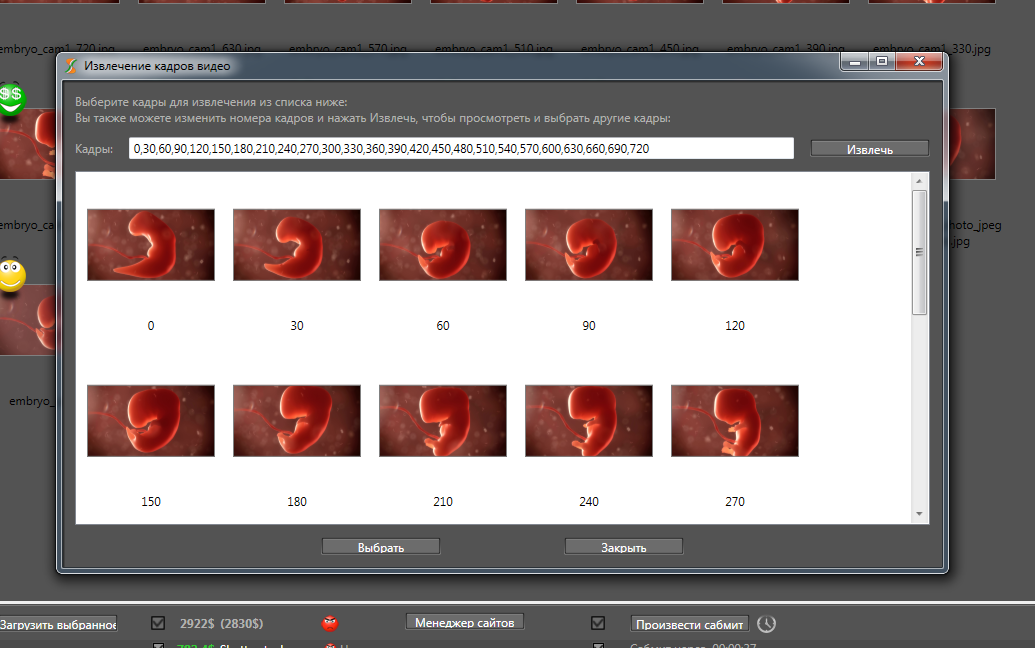Click the 2922$ (2830$) earnings text

point(221,624)
